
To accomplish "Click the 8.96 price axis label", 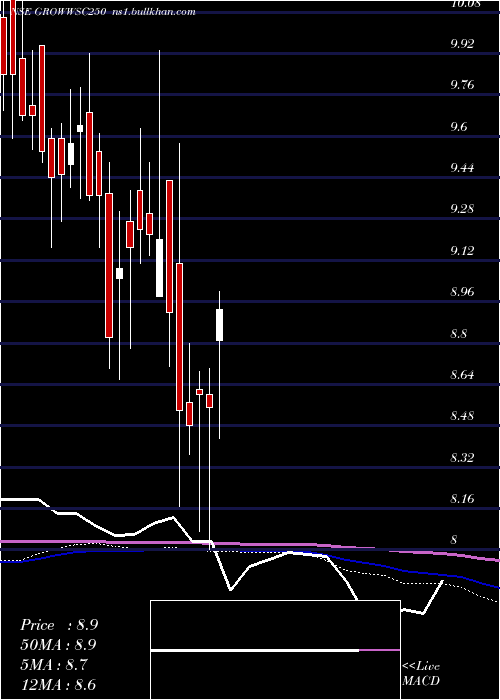I will (462, 292).
